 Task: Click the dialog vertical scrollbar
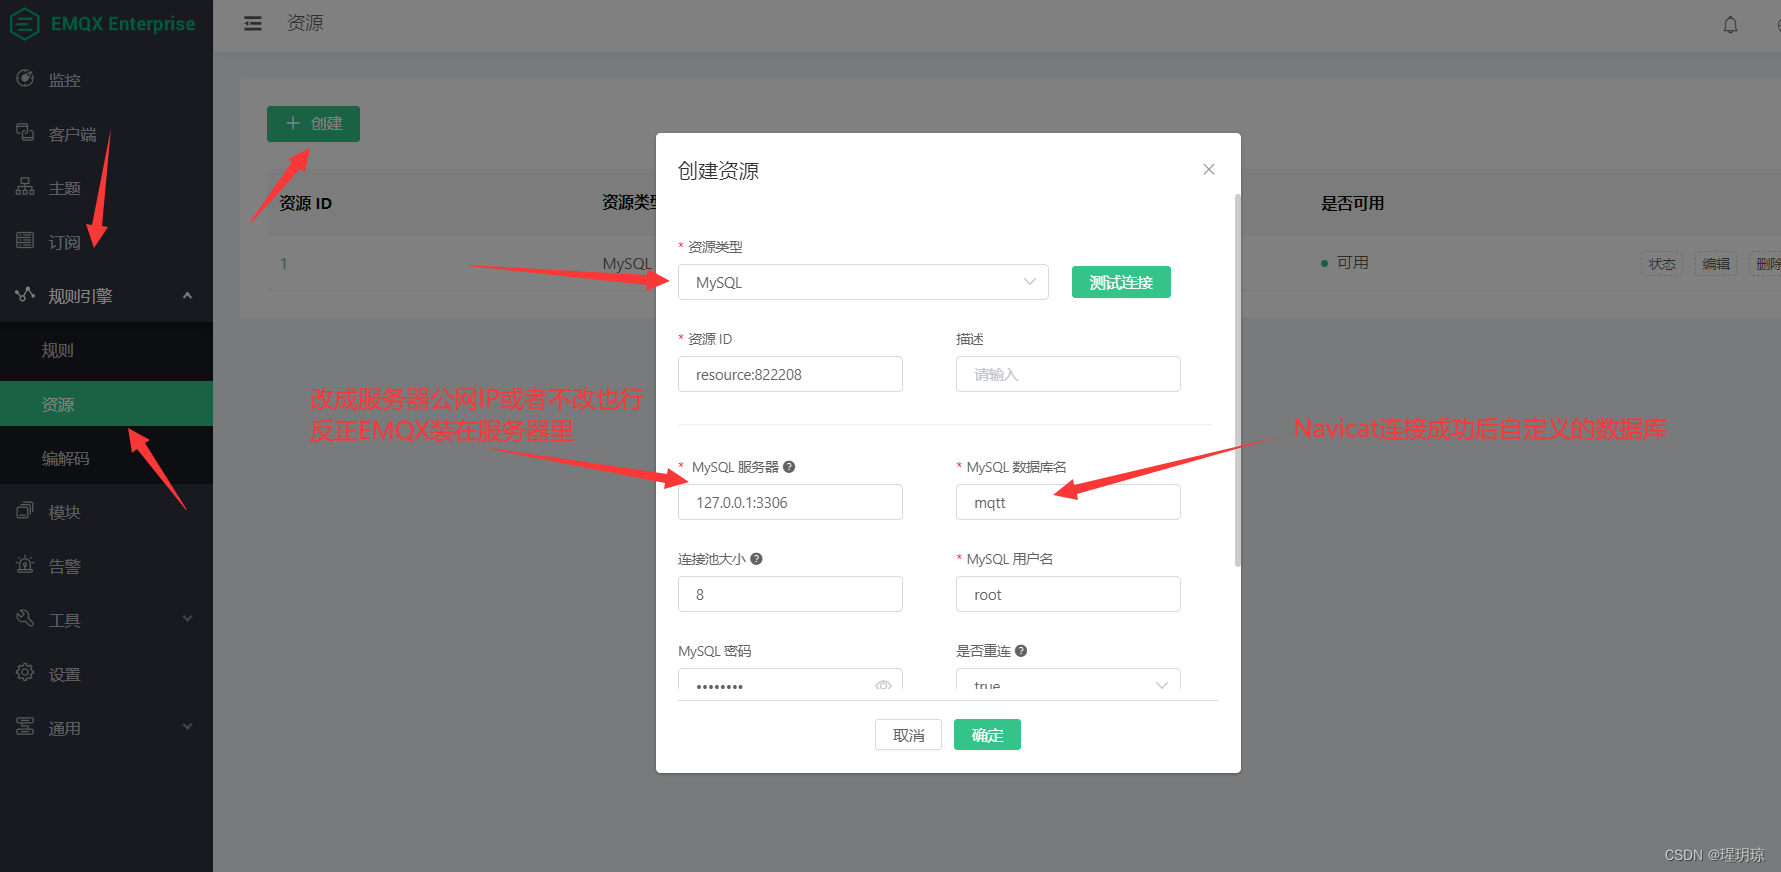coord(1237,380)
